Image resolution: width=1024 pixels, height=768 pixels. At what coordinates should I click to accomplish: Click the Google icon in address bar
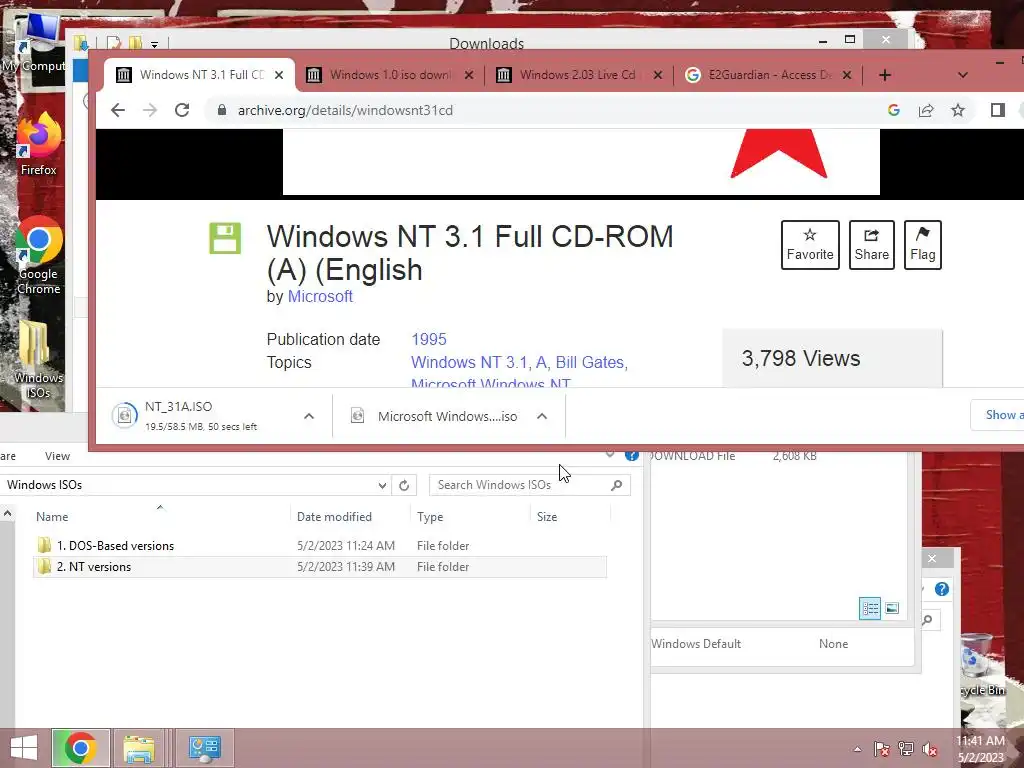tap(894, 110)
